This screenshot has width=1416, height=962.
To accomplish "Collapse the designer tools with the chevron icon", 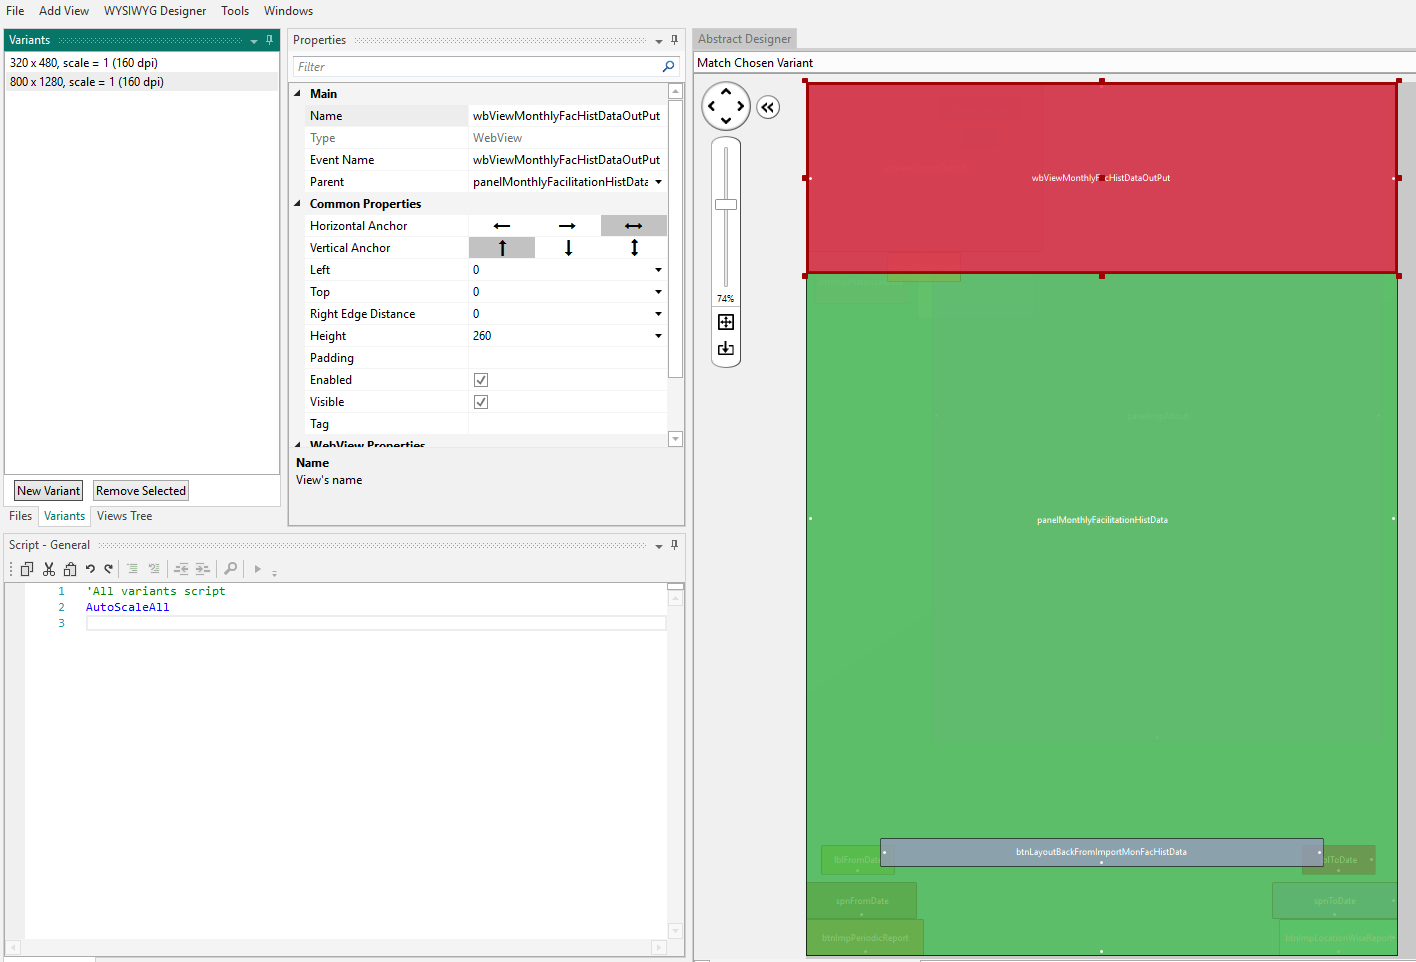I will (768, 107).
